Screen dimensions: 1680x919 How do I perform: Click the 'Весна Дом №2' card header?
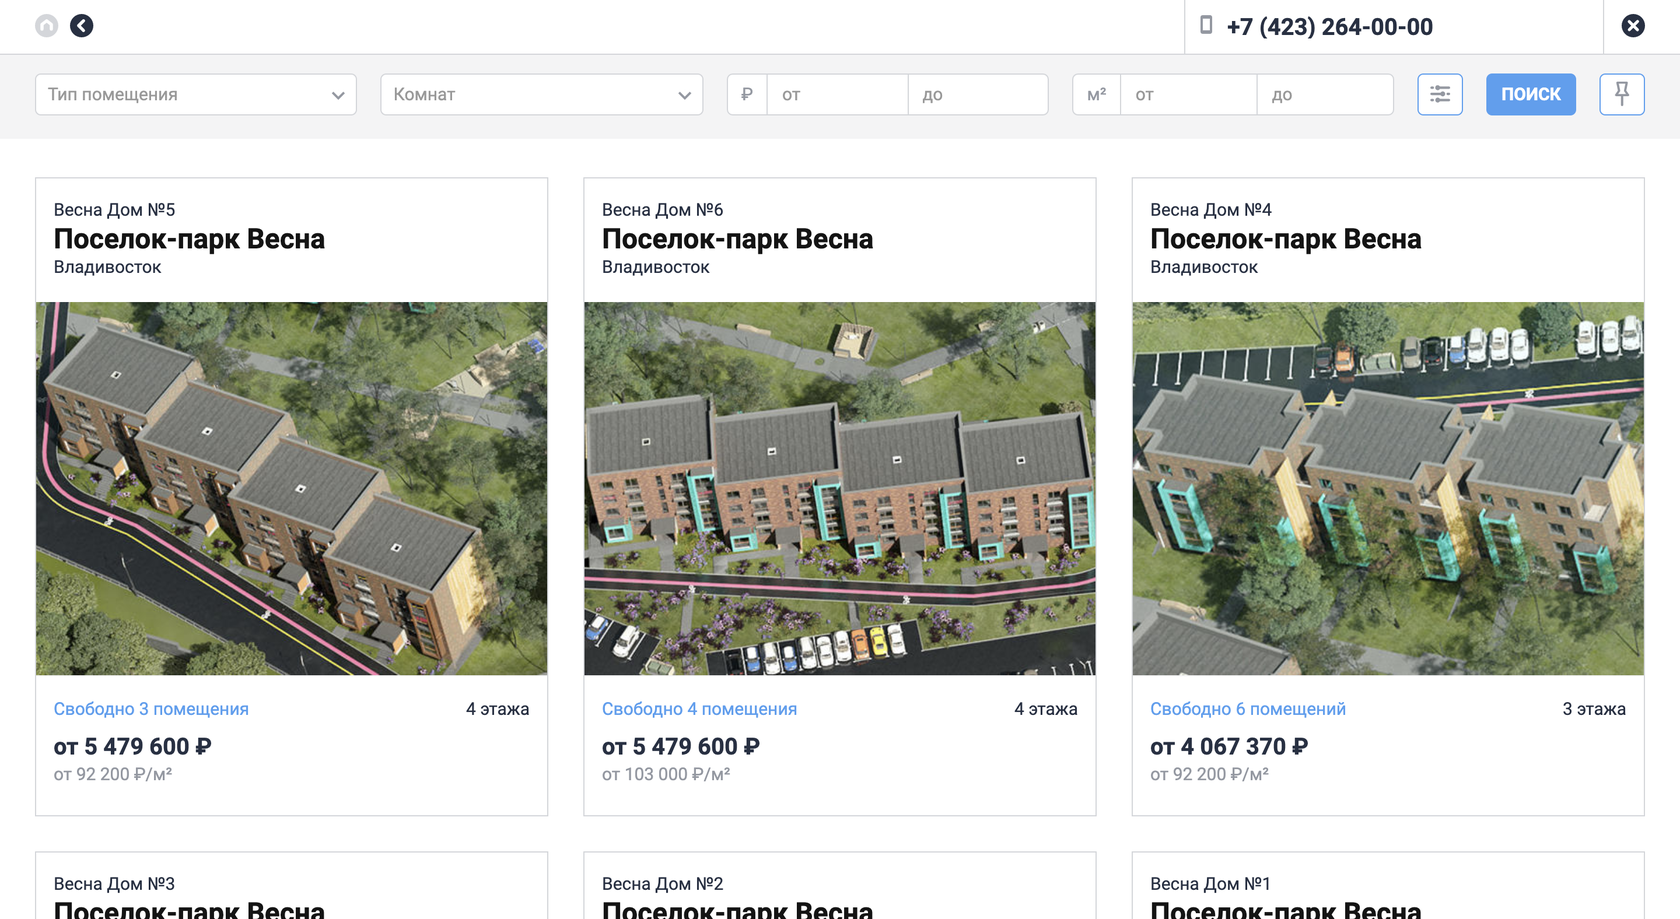pos(662,884)
